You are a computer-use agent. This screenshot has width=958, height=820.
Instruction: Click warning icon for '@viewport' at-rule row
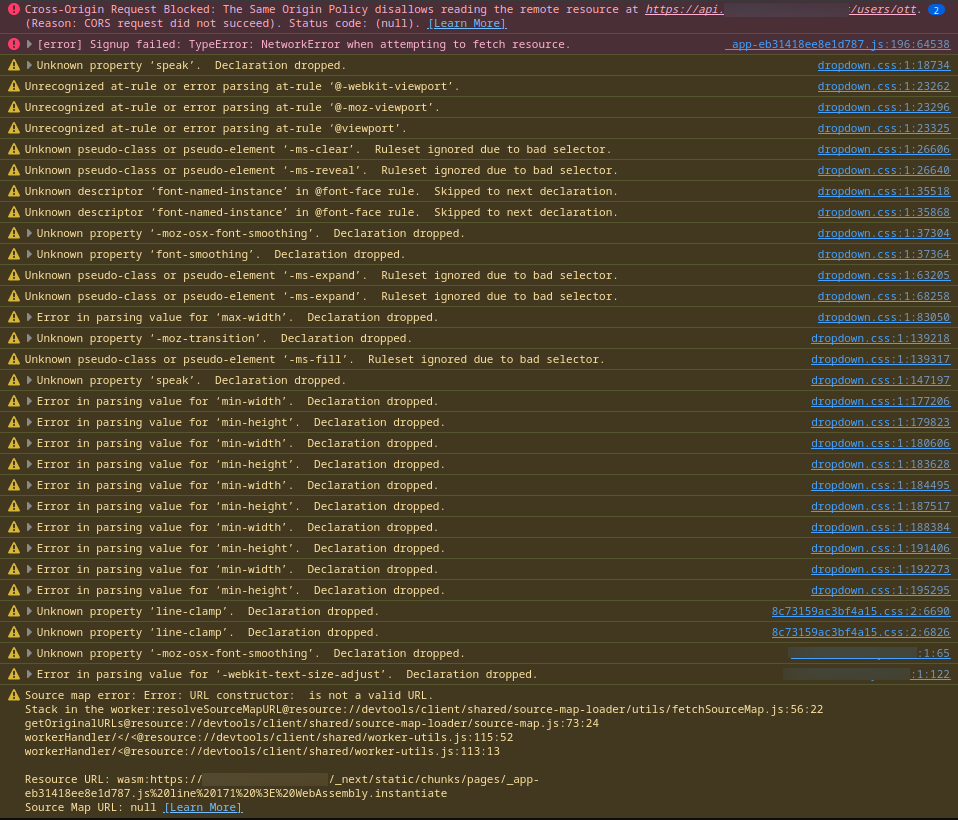click(x=13, y=128)
